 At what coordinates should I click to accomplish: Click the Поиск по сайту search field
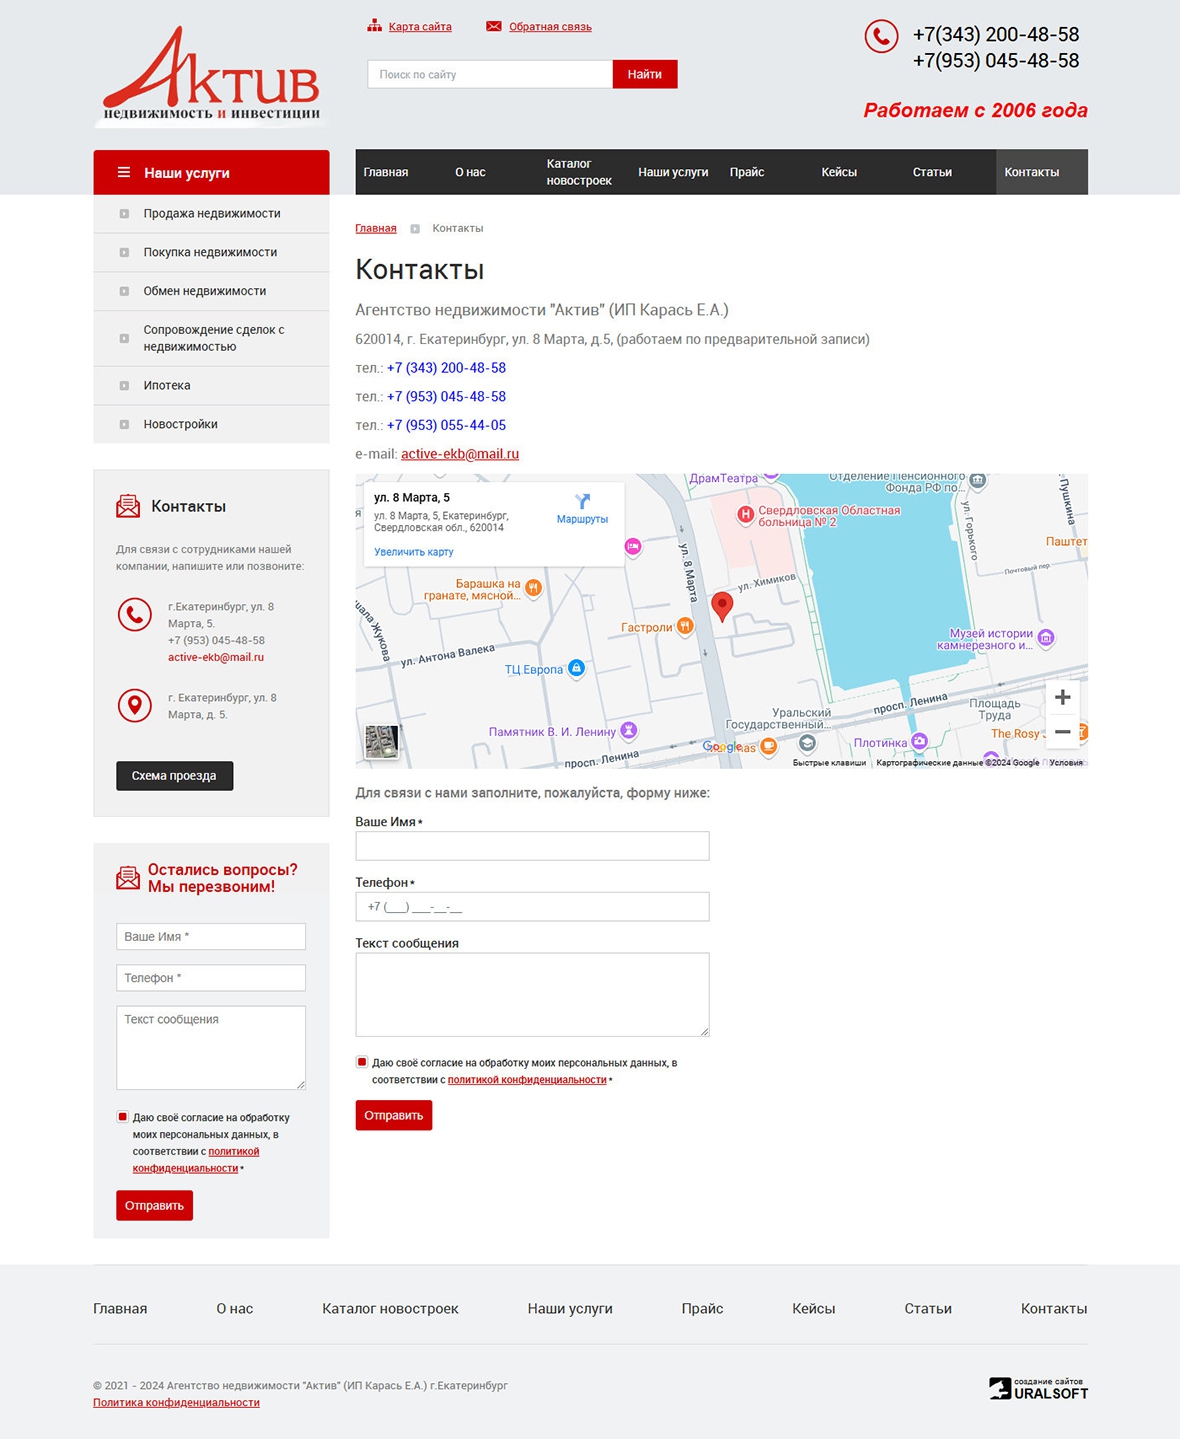(490, 74)
